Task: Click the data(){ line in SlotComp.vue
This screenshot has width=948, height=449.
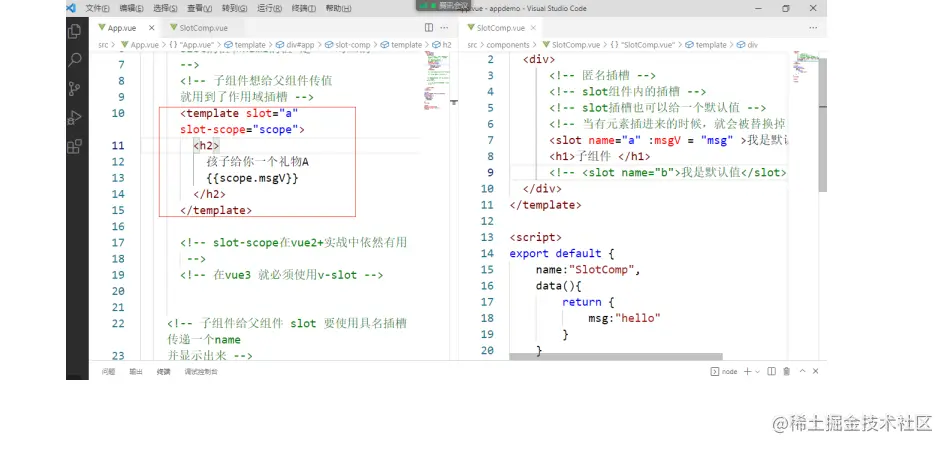Action: (558, 286)
